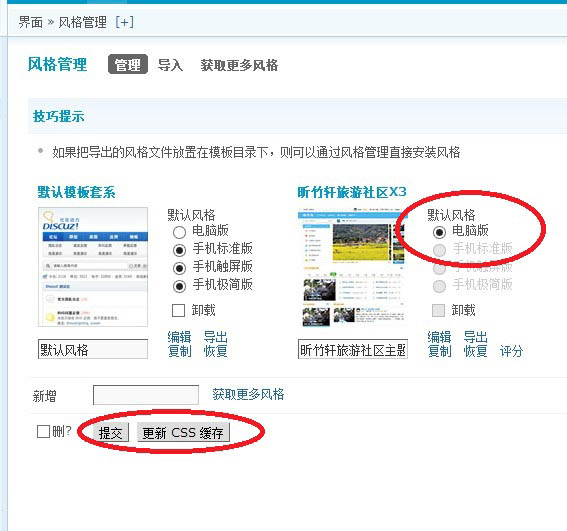Screen dimensions: 567x531
Task: Focus the 默认风格 name input field
Action: (93, 349)
